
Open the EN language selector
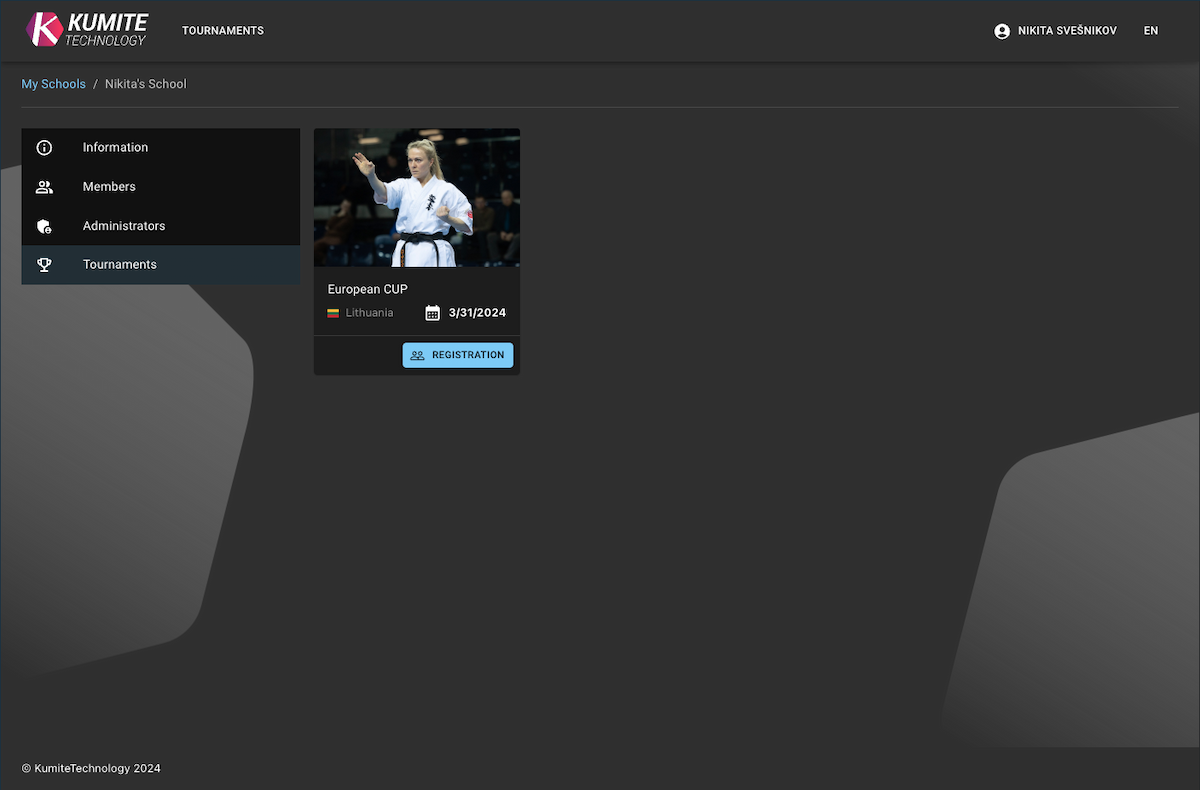pos(1151,31)
